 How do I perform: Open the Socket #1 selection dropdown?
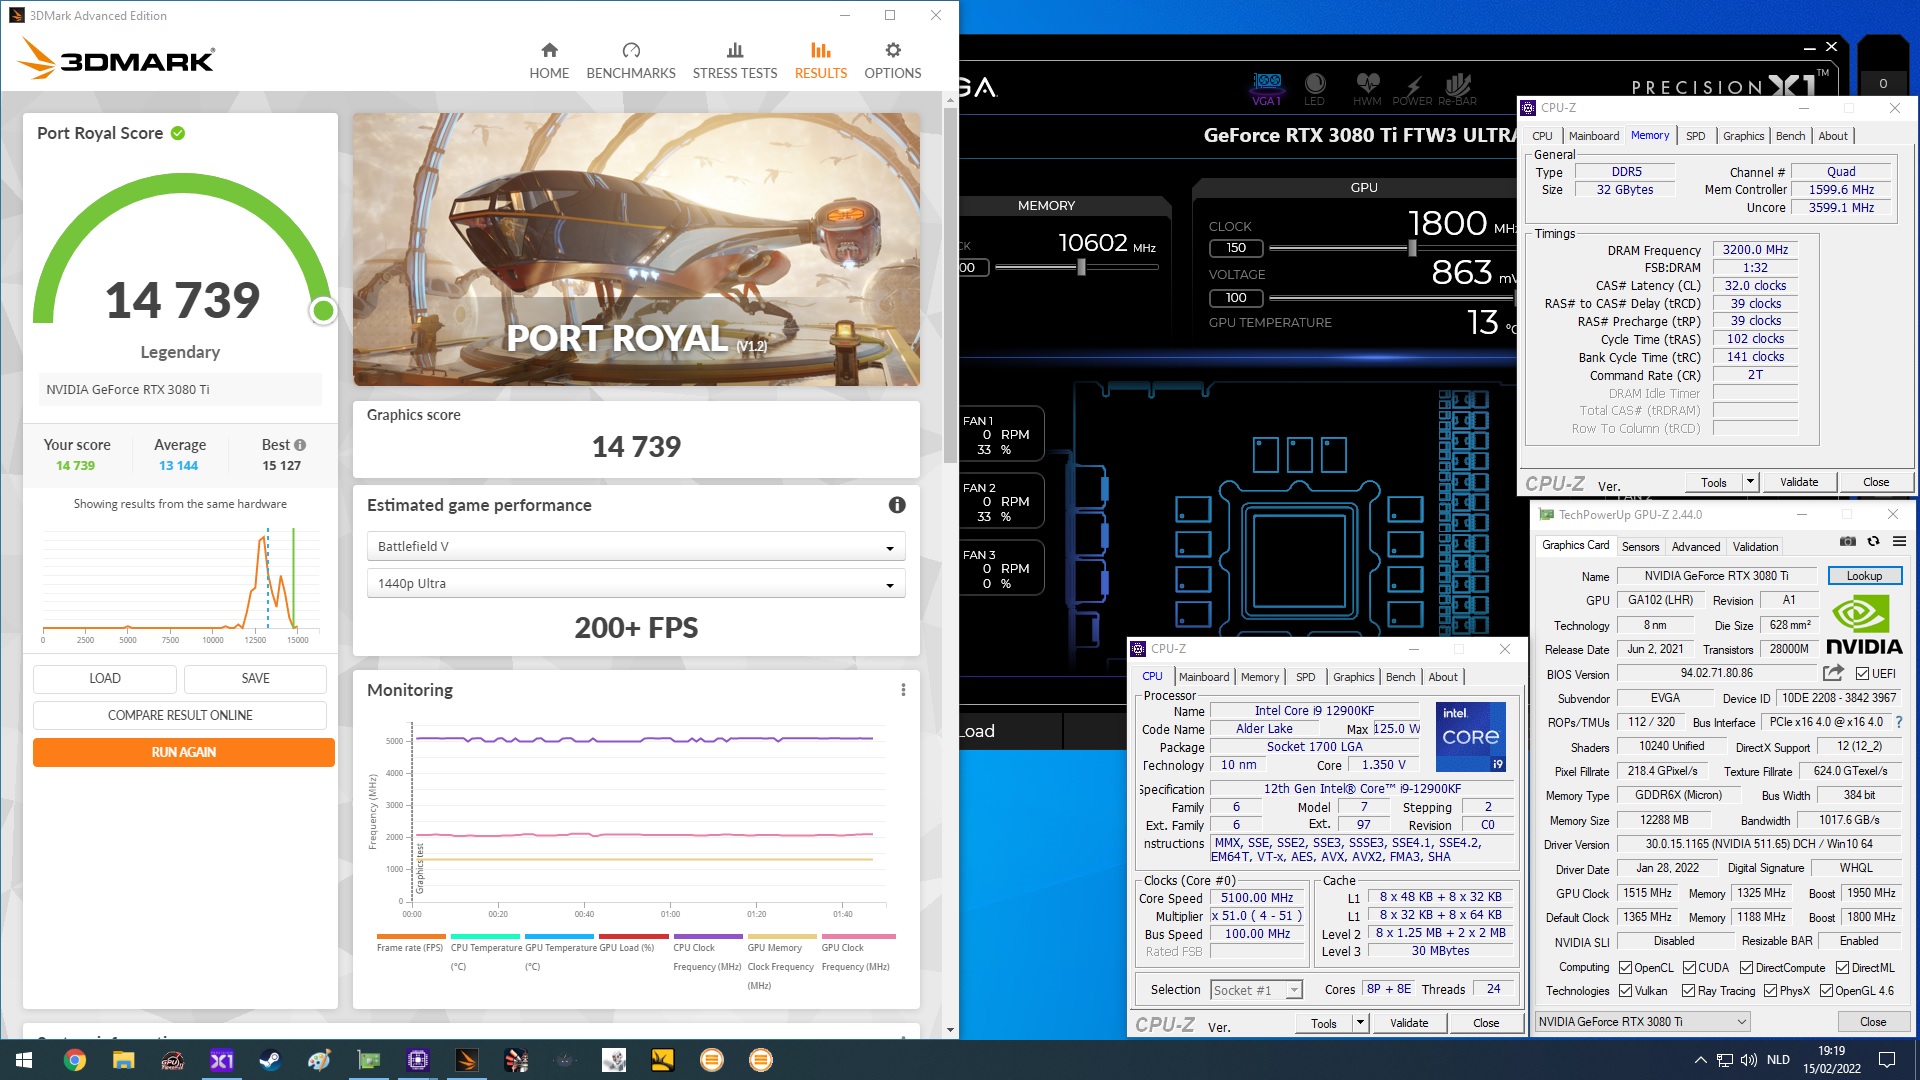click(x=1256, y=990)
